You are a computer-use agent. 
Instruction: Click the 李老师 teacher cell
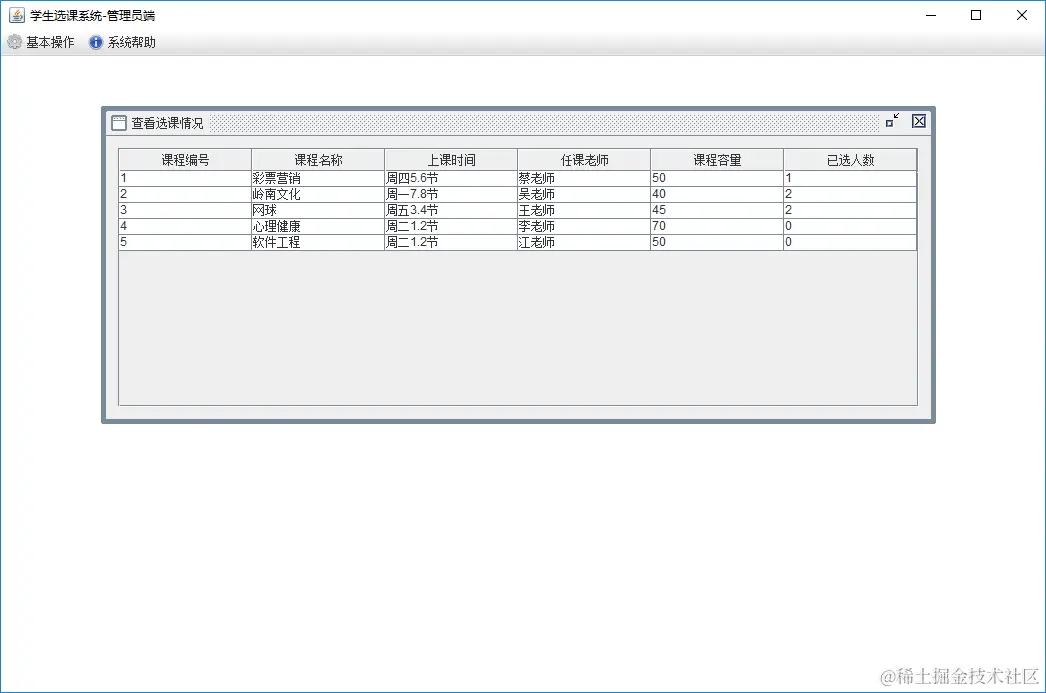pos(584,226)
